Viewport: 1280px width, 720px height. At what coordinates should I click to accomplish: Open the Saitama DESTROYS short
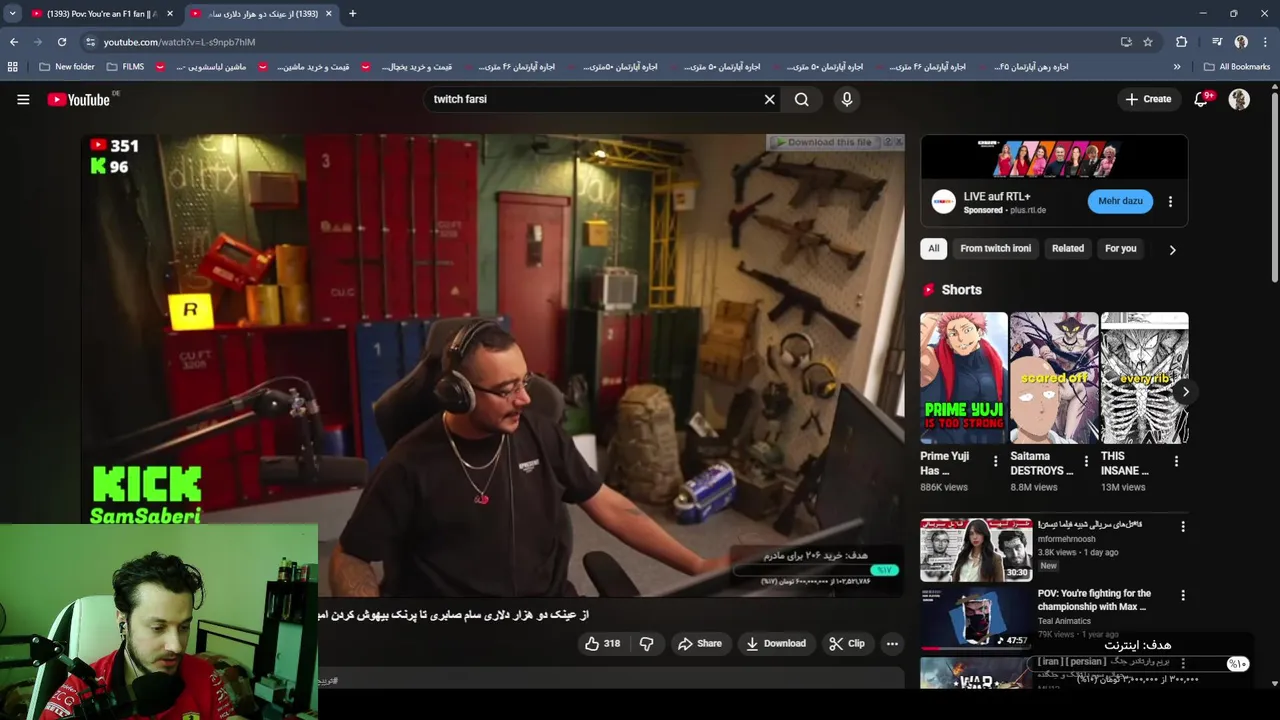[x=1054, y=378]
